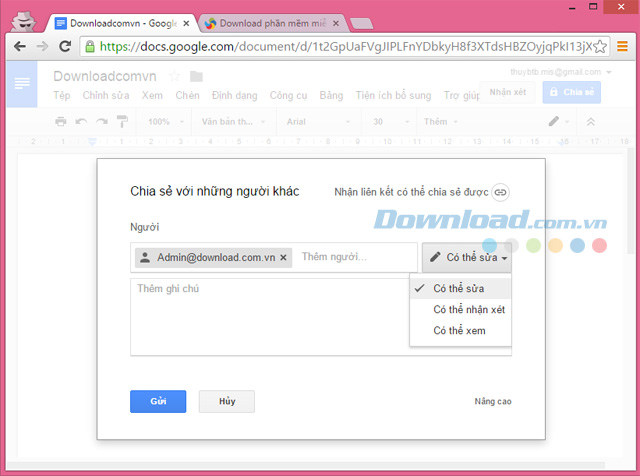640x476 pixels.
Task: Click the blue Gửi button
Action: coord(158,401)
